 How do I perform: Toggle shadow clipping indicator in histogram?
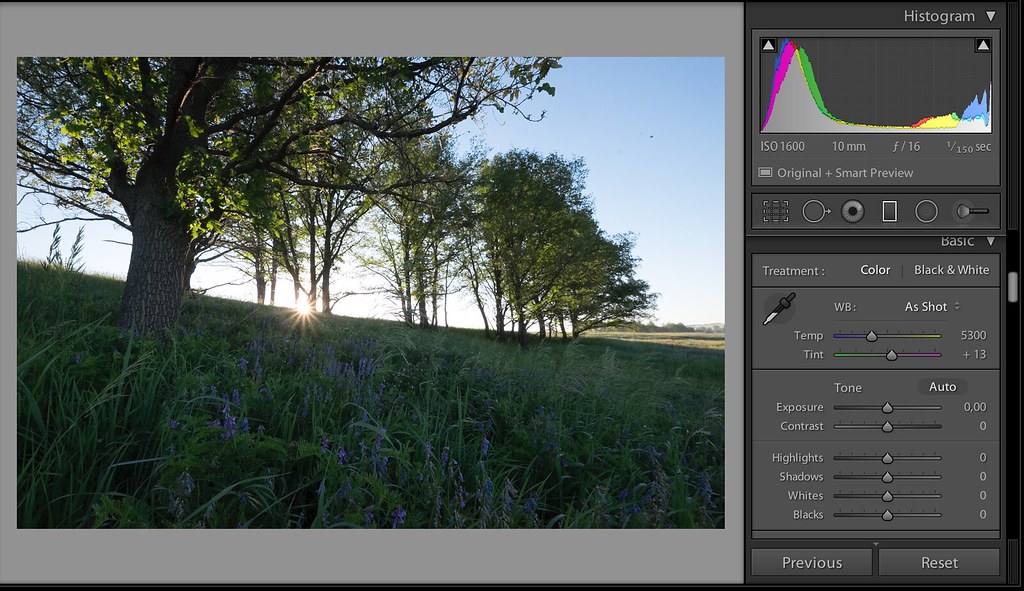(x=769, y=45)
